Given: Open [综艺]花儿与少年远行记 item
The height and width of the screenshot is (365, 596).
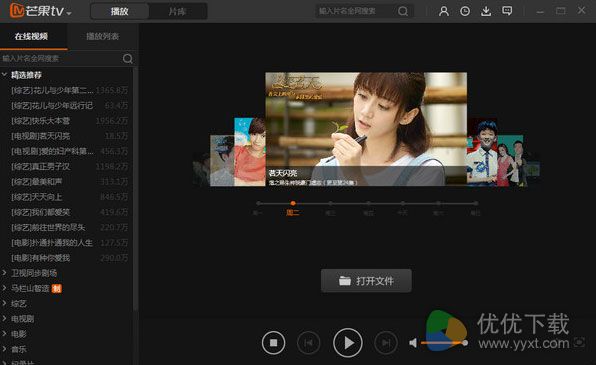Looking at the screenshot, I should pos(69,105).
